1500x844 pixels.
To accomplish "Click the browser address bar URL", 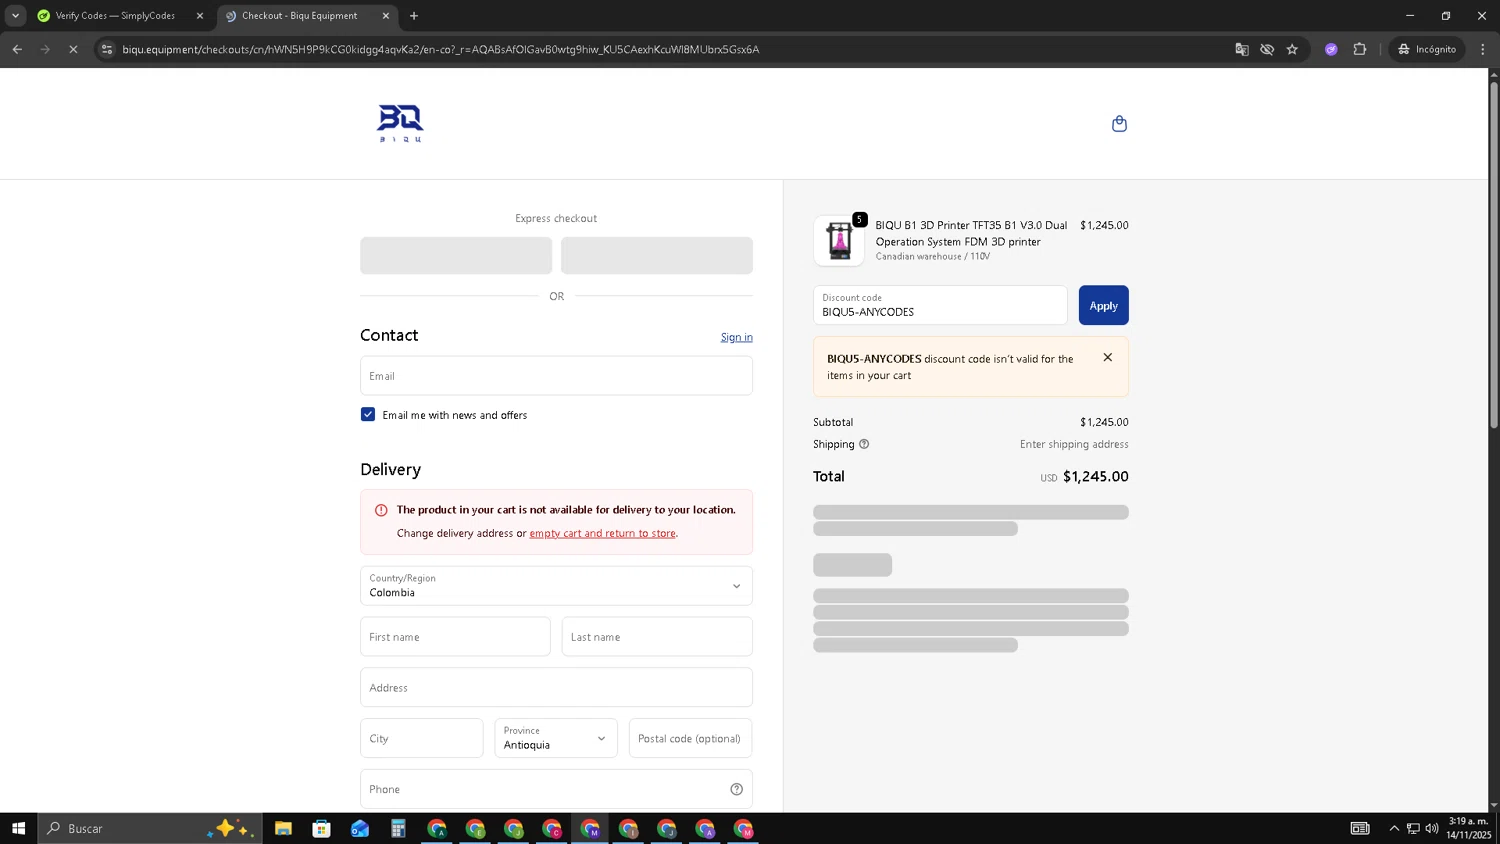I will (x=440, y=49).
